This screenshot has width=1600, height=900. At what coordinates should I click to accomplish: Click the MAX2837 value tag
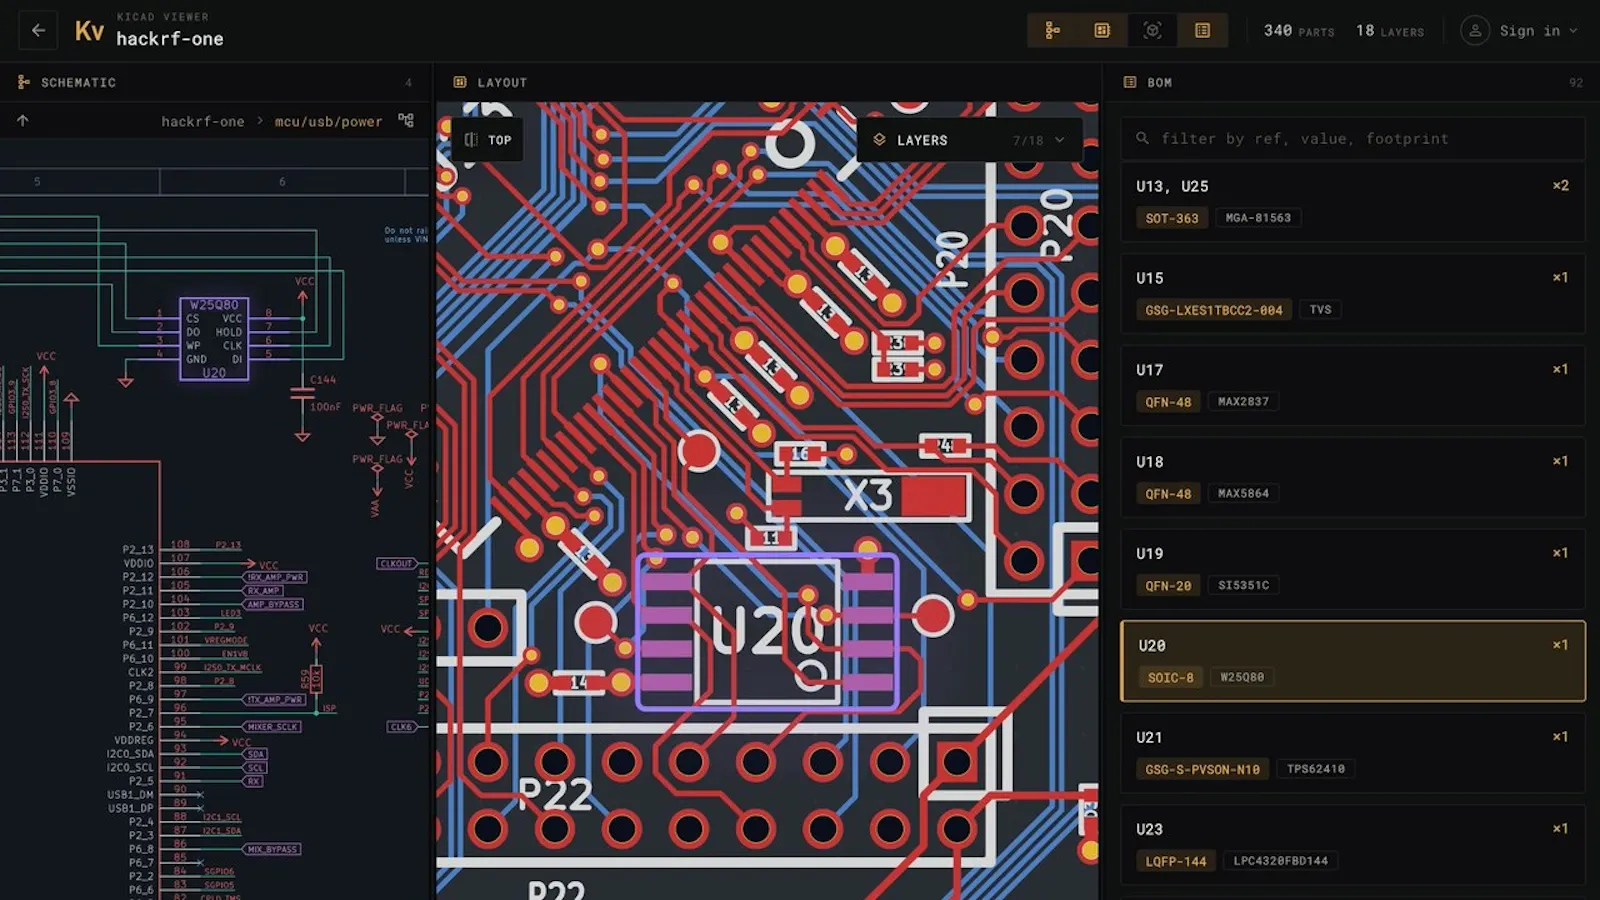pyautogui.click(x=1243, y=402)
